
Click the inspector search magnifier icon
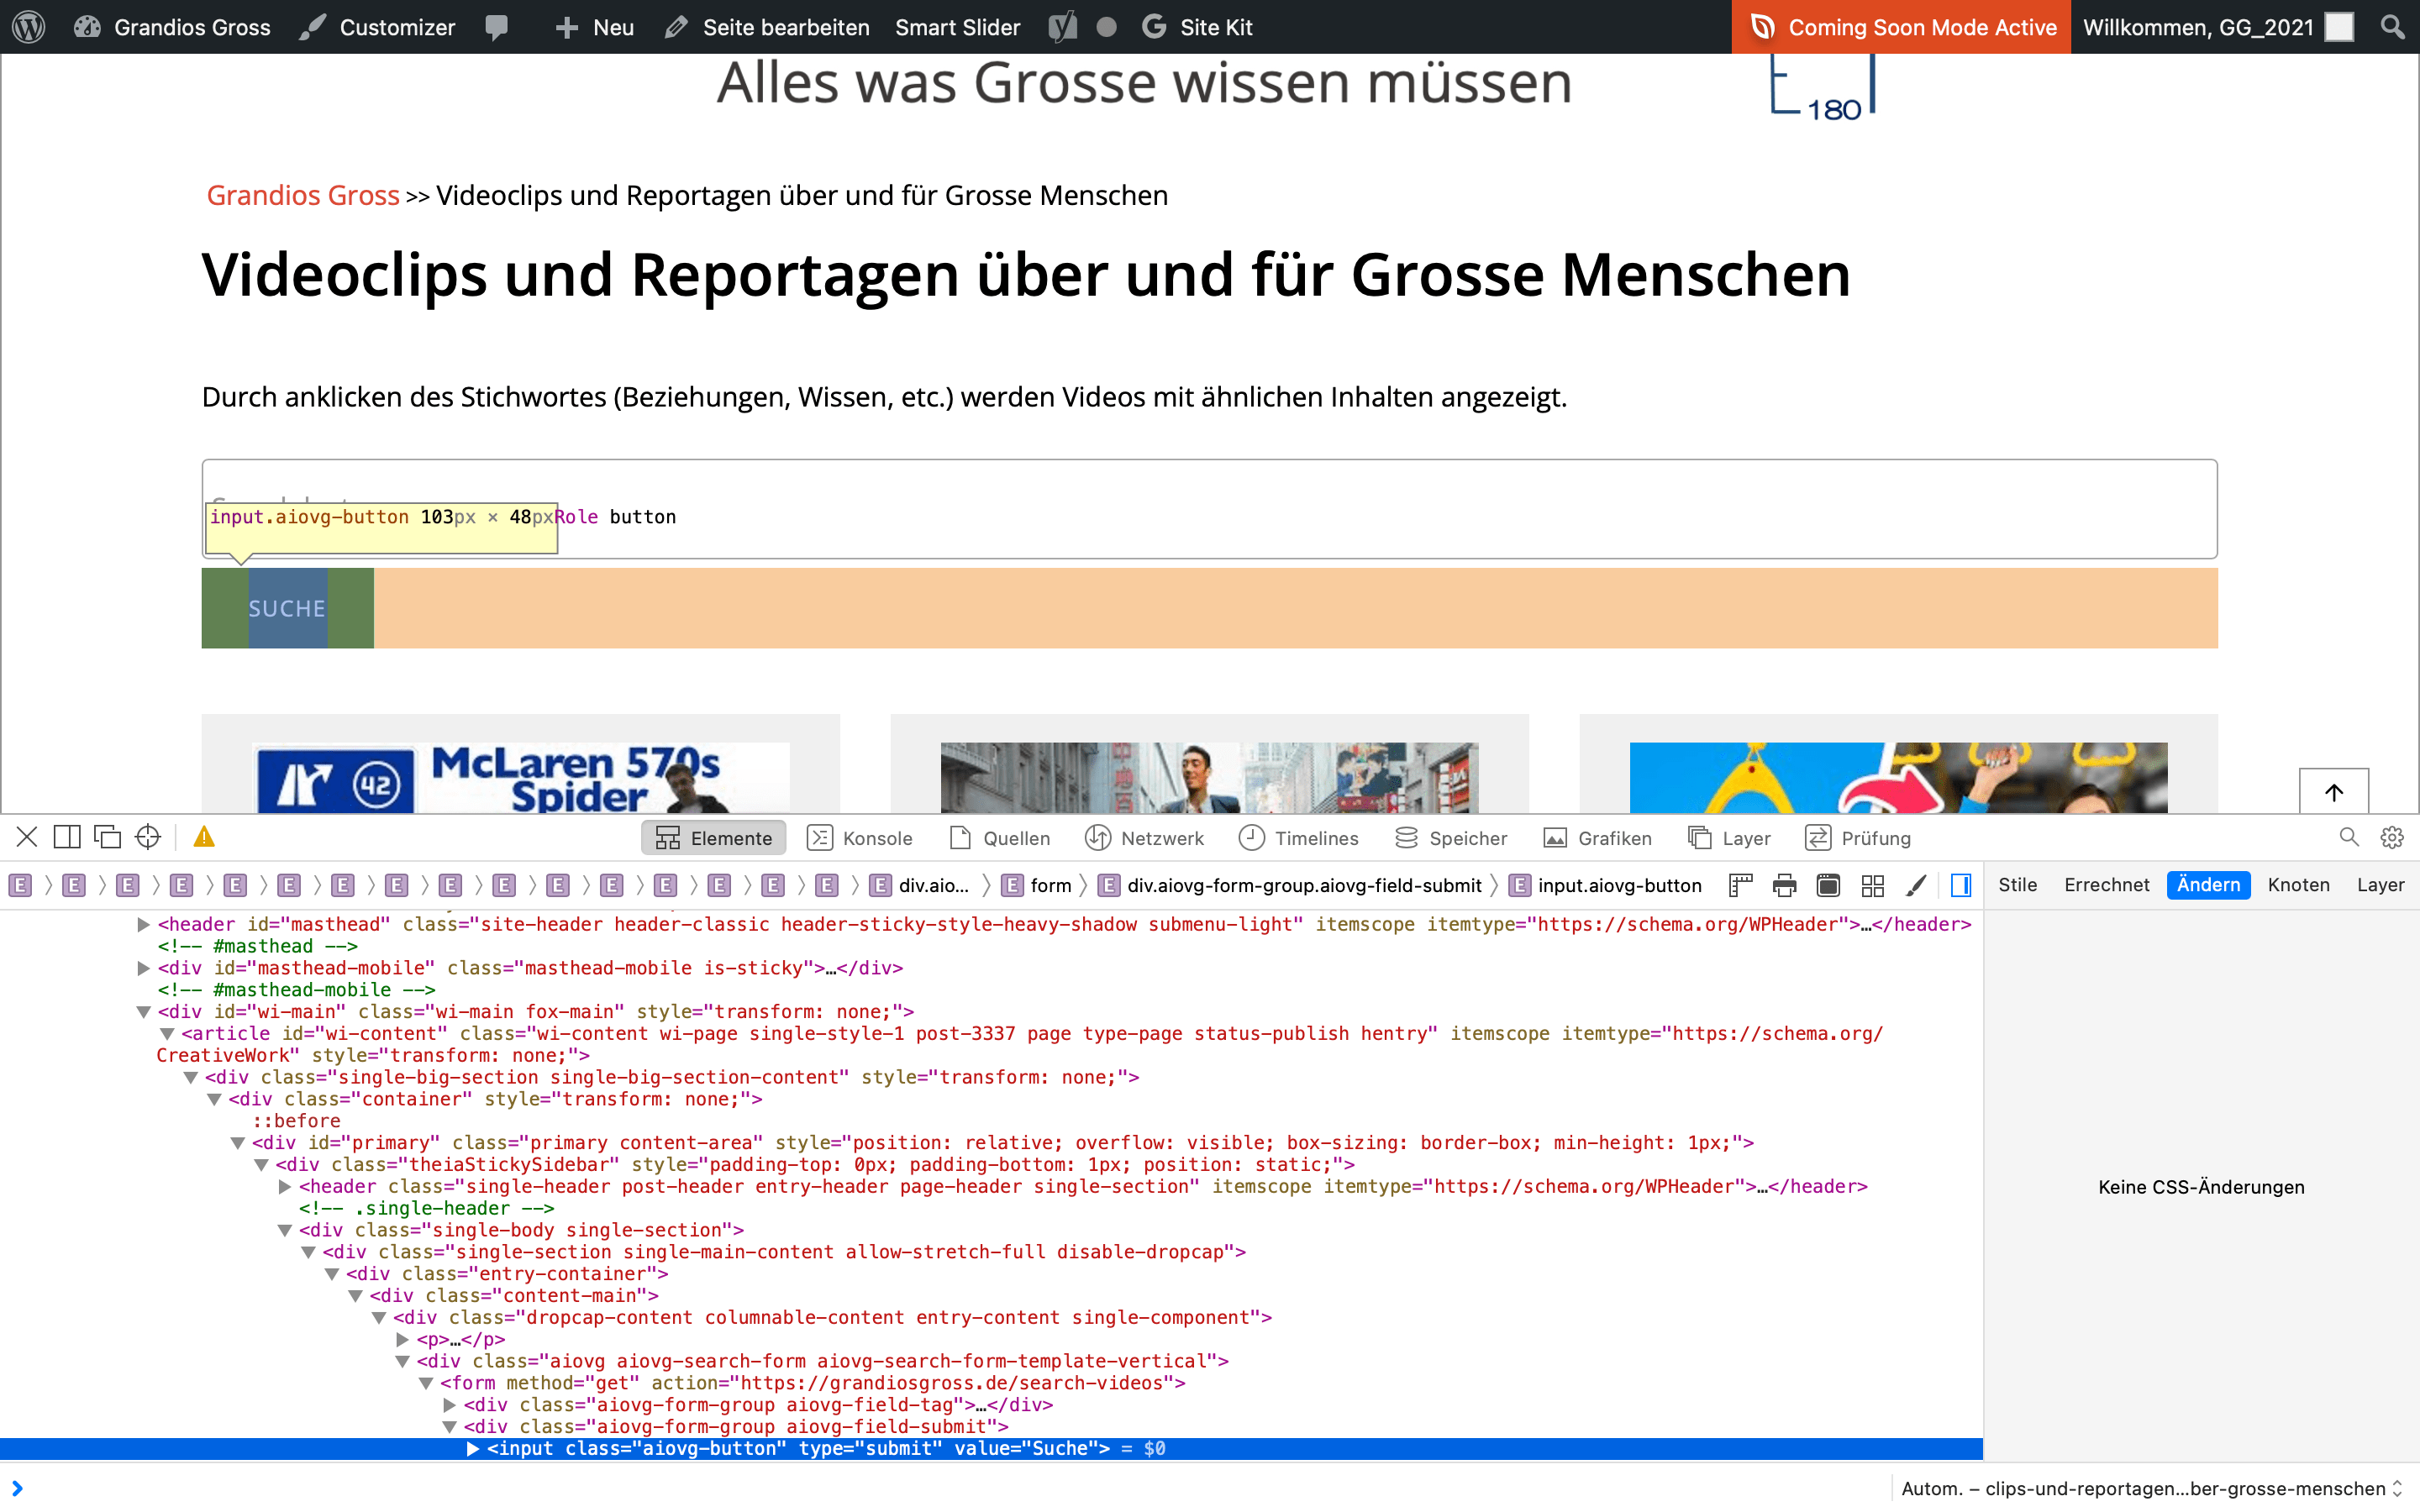click(x=2349, y=837)
